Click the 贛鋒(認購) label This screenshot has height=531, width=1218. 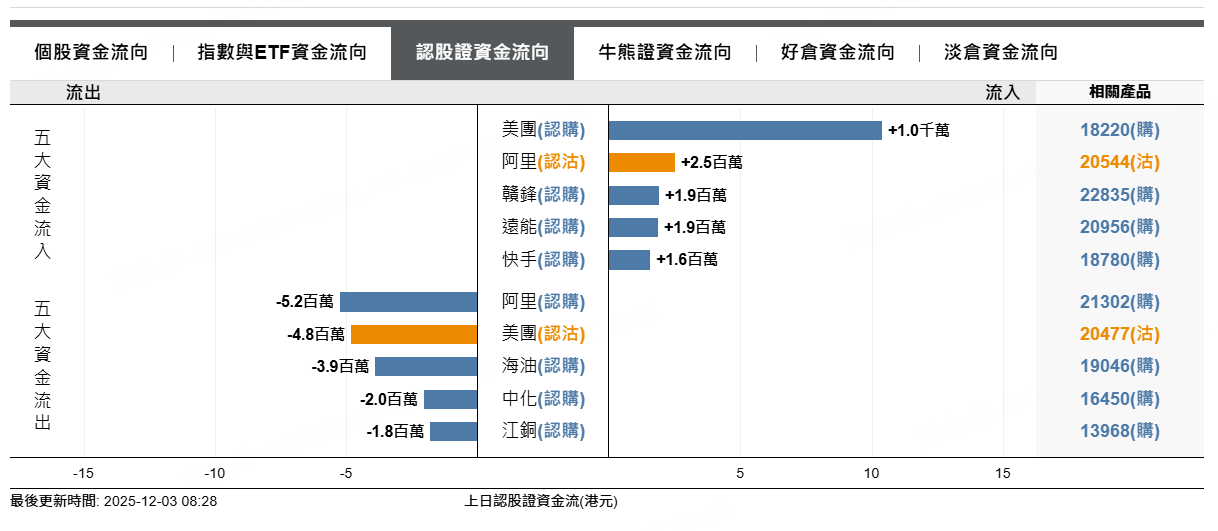pyautogui.click(x=543, y=195)
